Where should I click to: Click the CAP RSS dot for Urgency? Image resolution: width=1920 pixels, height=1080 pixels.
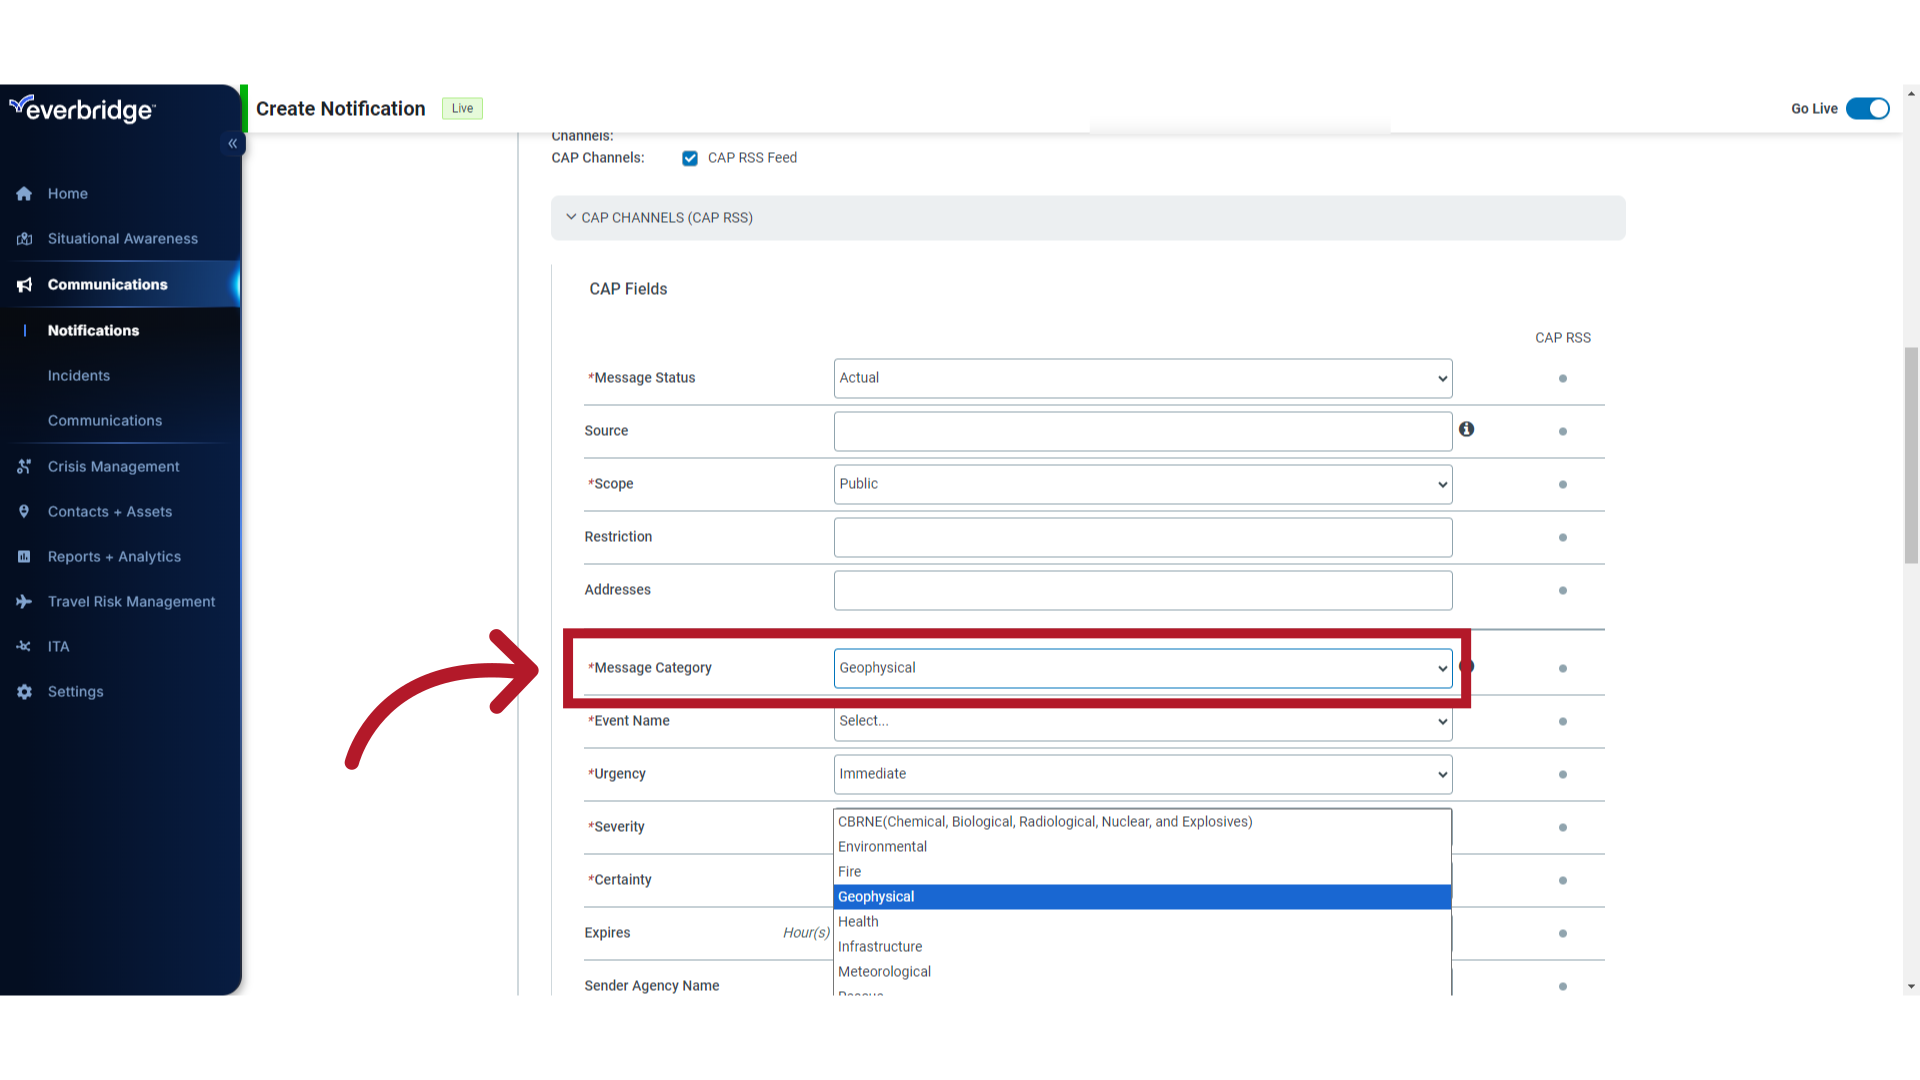pos(1563,775)
